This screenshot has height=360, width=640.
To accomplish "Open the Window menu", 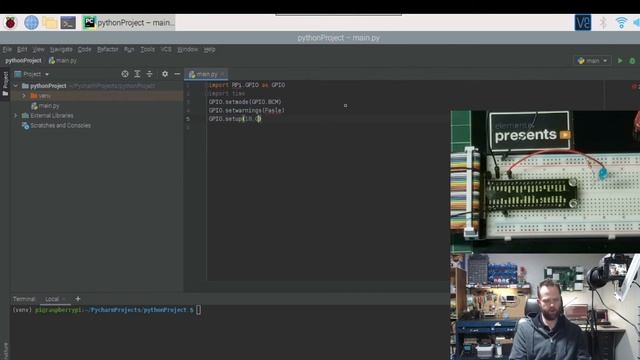I will (x=188, y=49).
